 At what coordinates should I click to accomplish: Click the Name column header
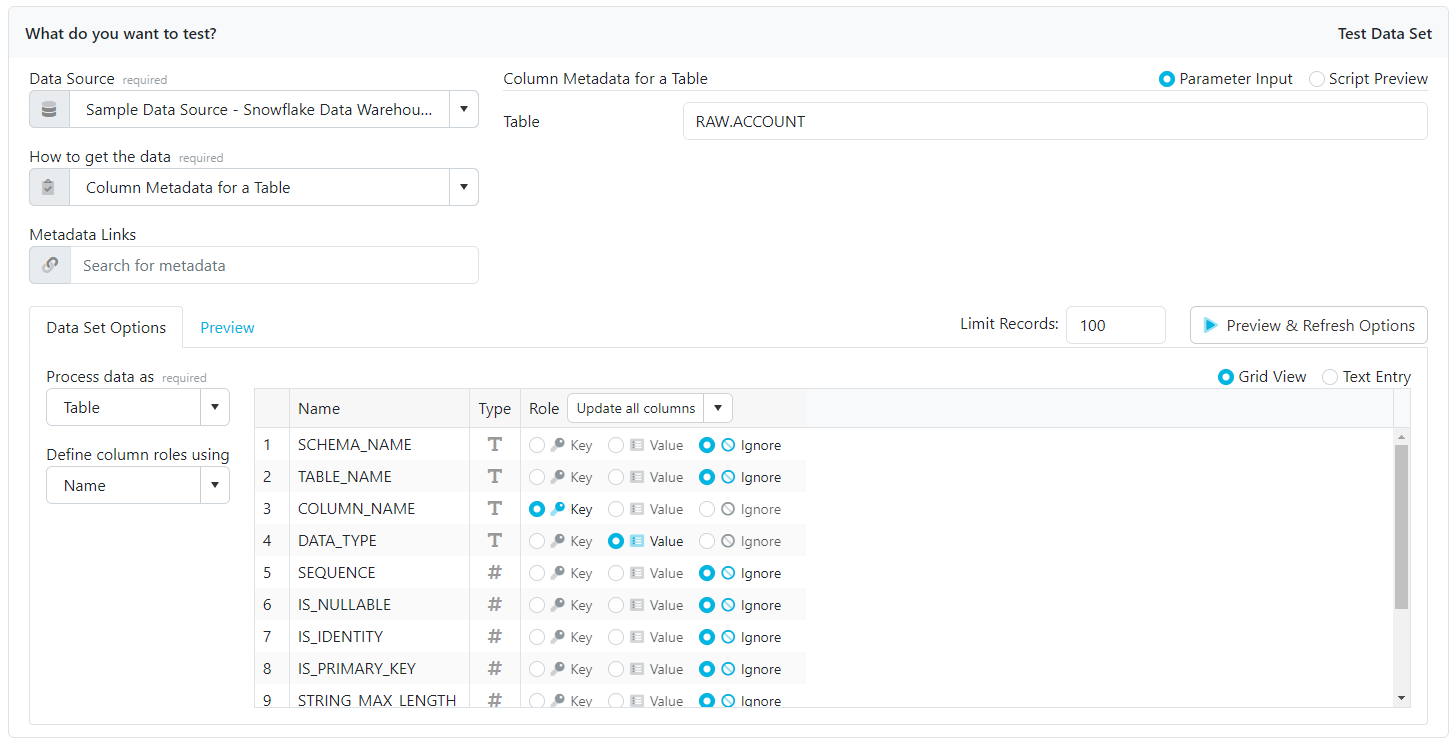[379, 408]
